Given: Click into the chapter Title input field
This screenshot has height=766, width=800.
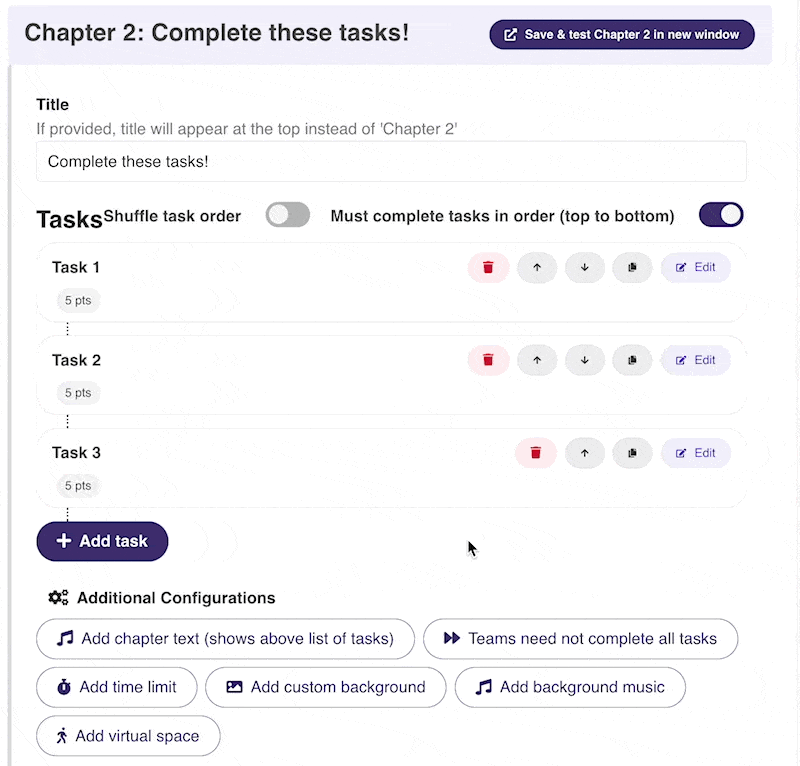Looking at the screenshot, I should point(391,162).
